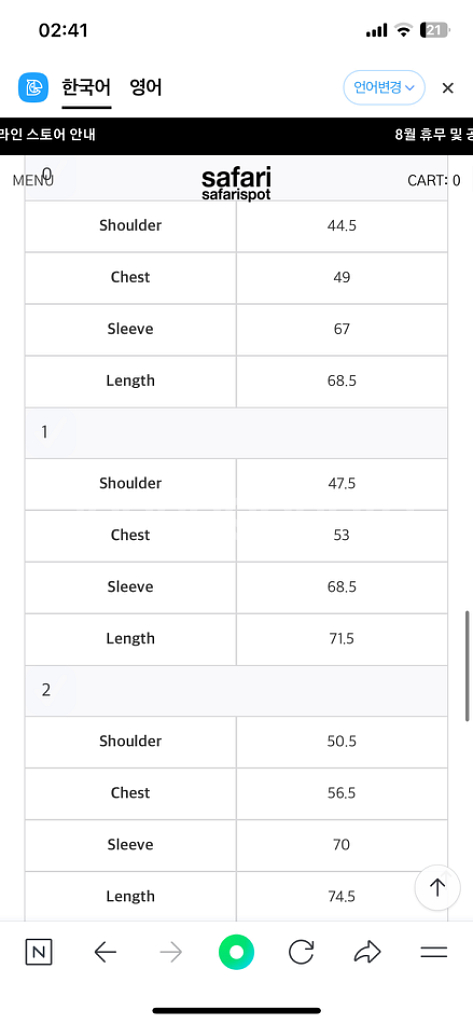473x1024 pixels.
Task: Open the MENU link
Action: pyautogui.click(x=33, y=181)
